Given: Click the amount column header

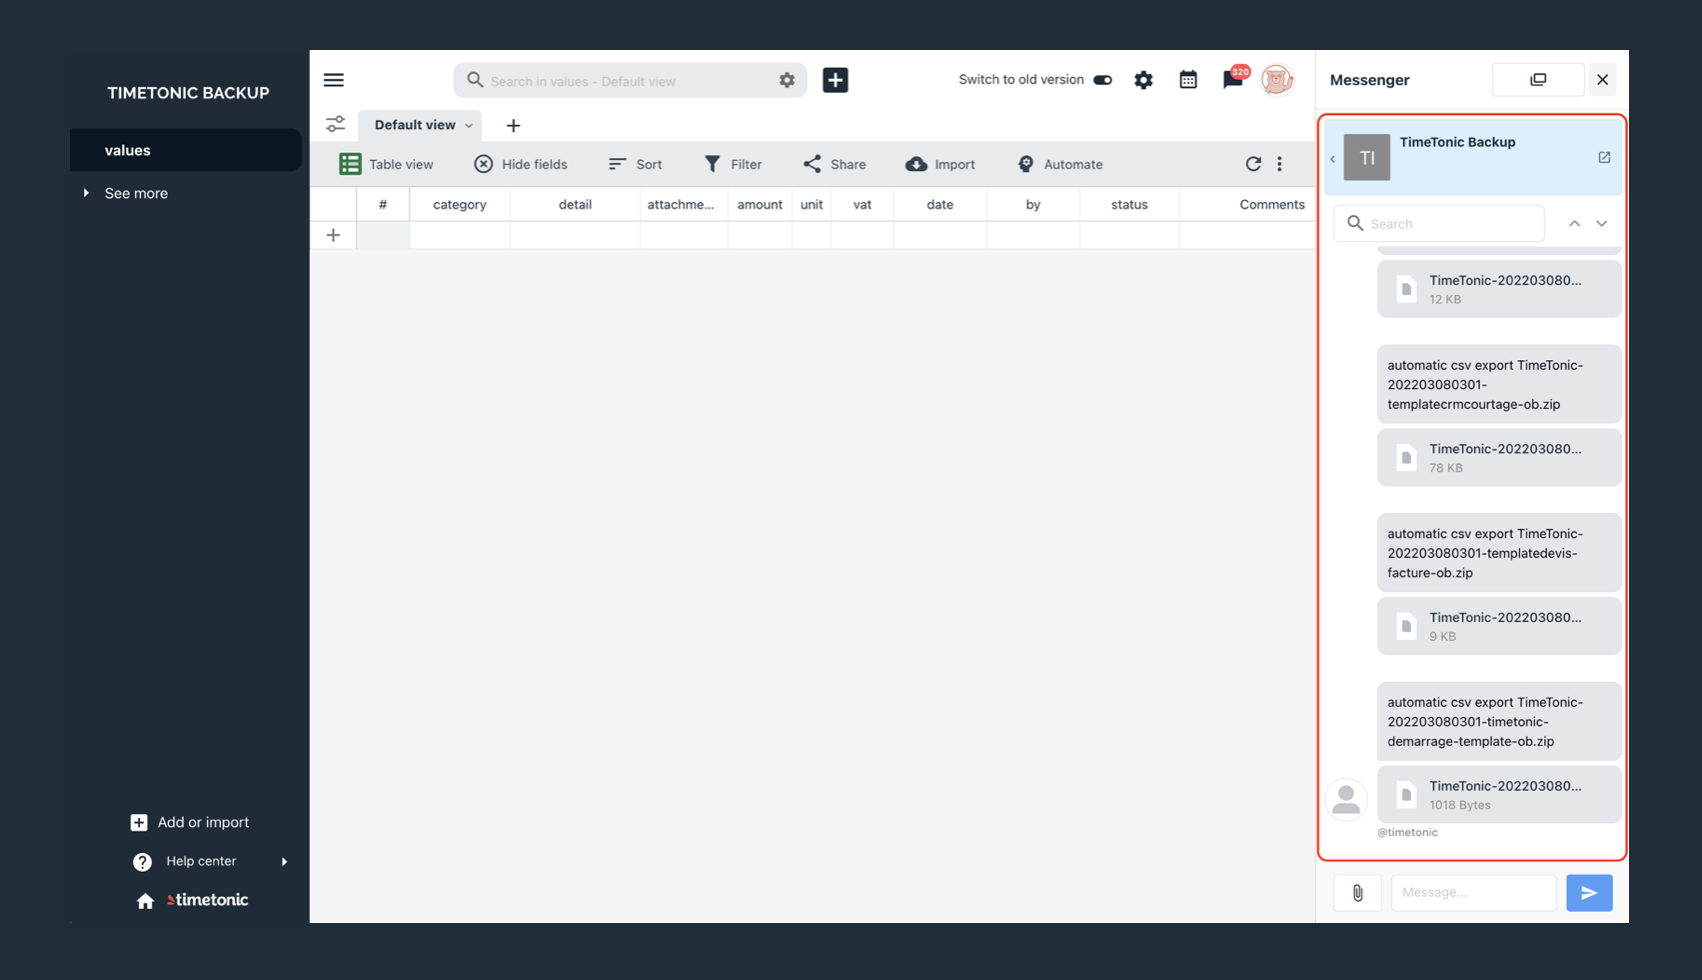Looking at the screenshot, I should (x=760, y=204).
